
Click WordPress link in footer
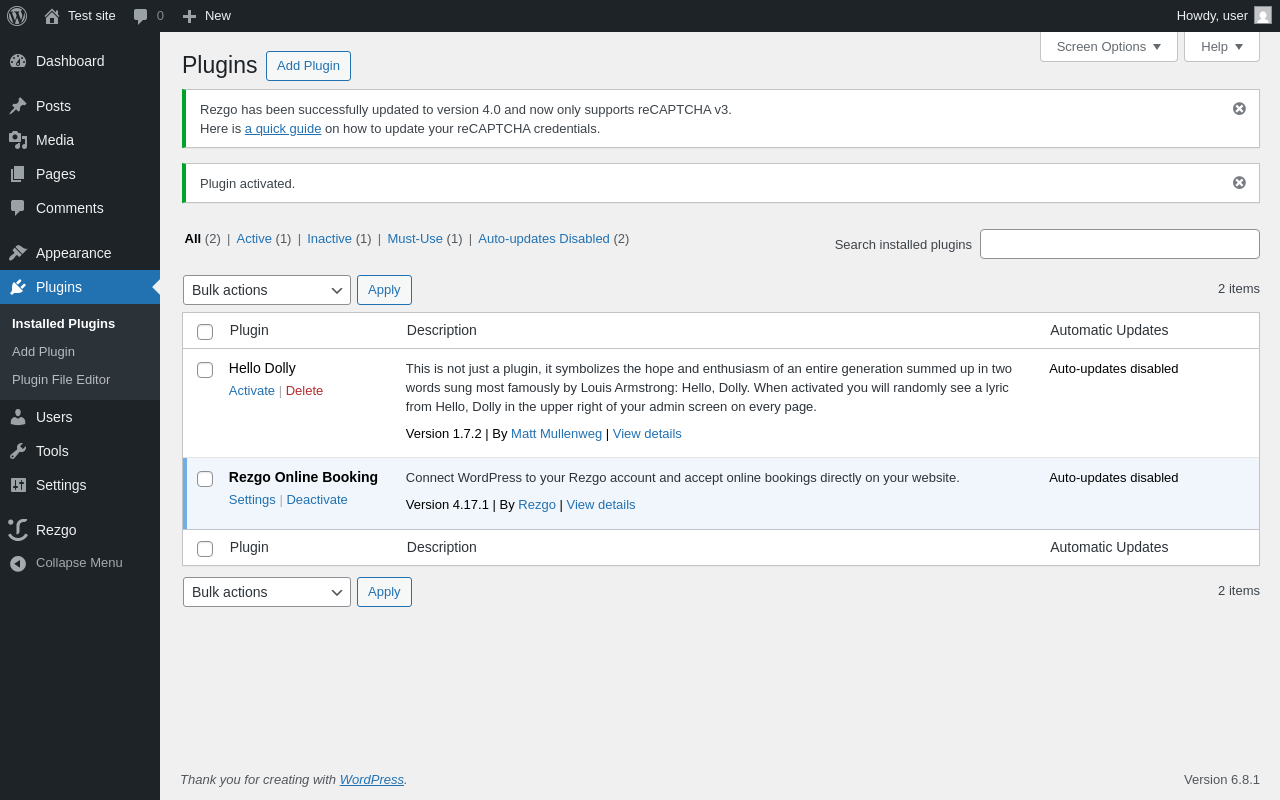pyautogui.click(x=372, y=779)
